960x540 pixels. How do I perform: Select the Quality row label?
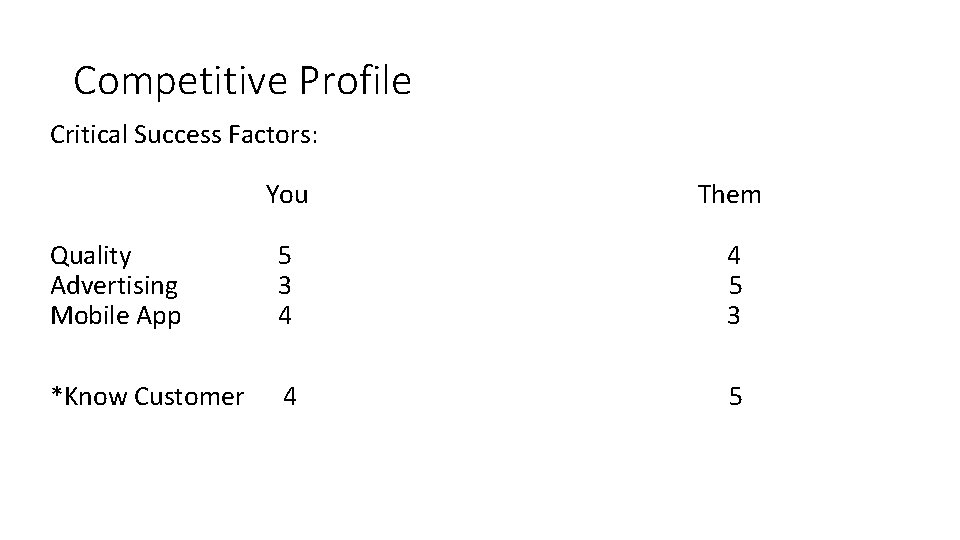[x=91, y=256]
